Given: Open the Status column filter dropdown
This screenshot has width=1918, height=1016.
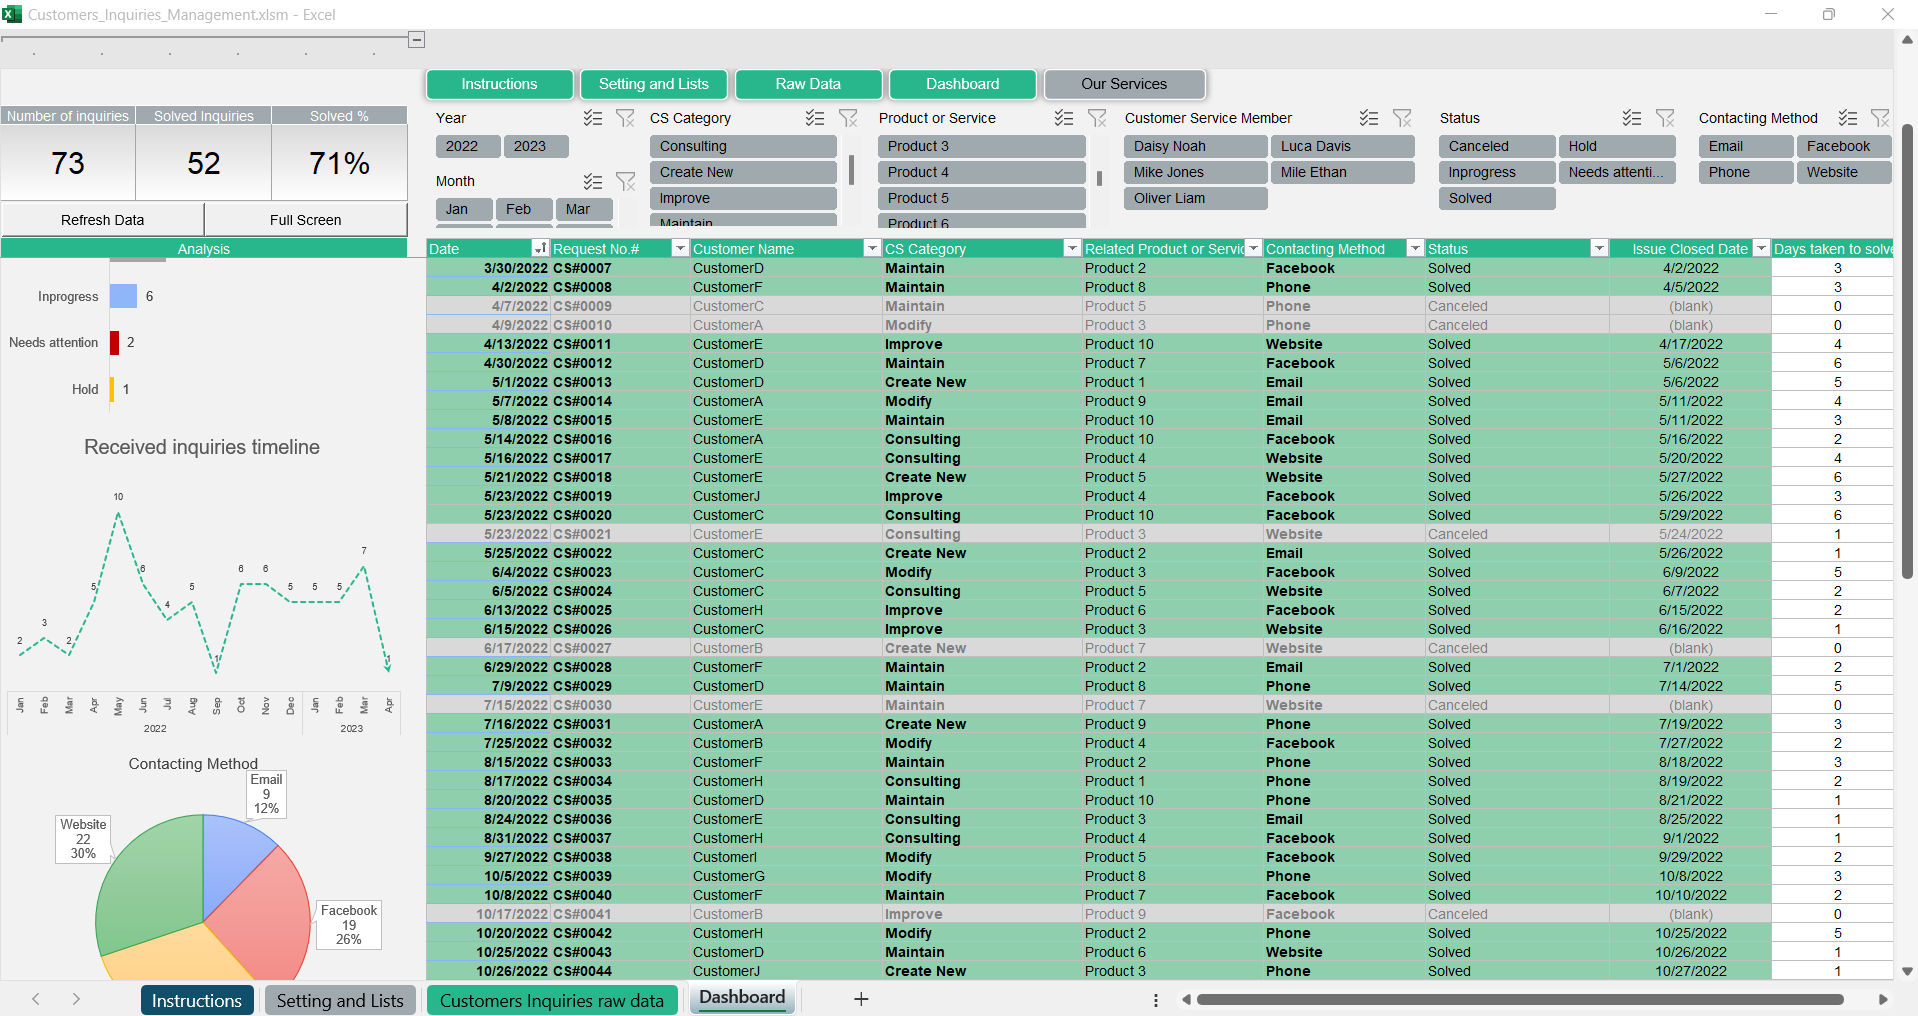Looking at the screenshot, I should (1599, 248).
